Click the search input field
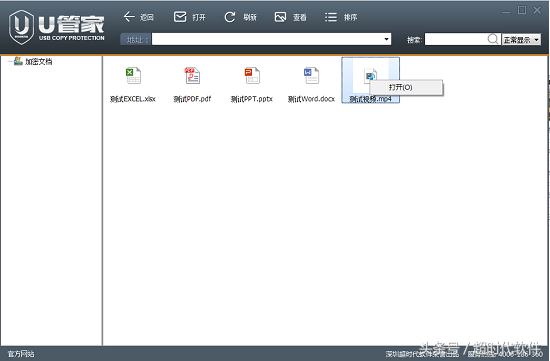550x361 pixels. [x=456, y=39]
